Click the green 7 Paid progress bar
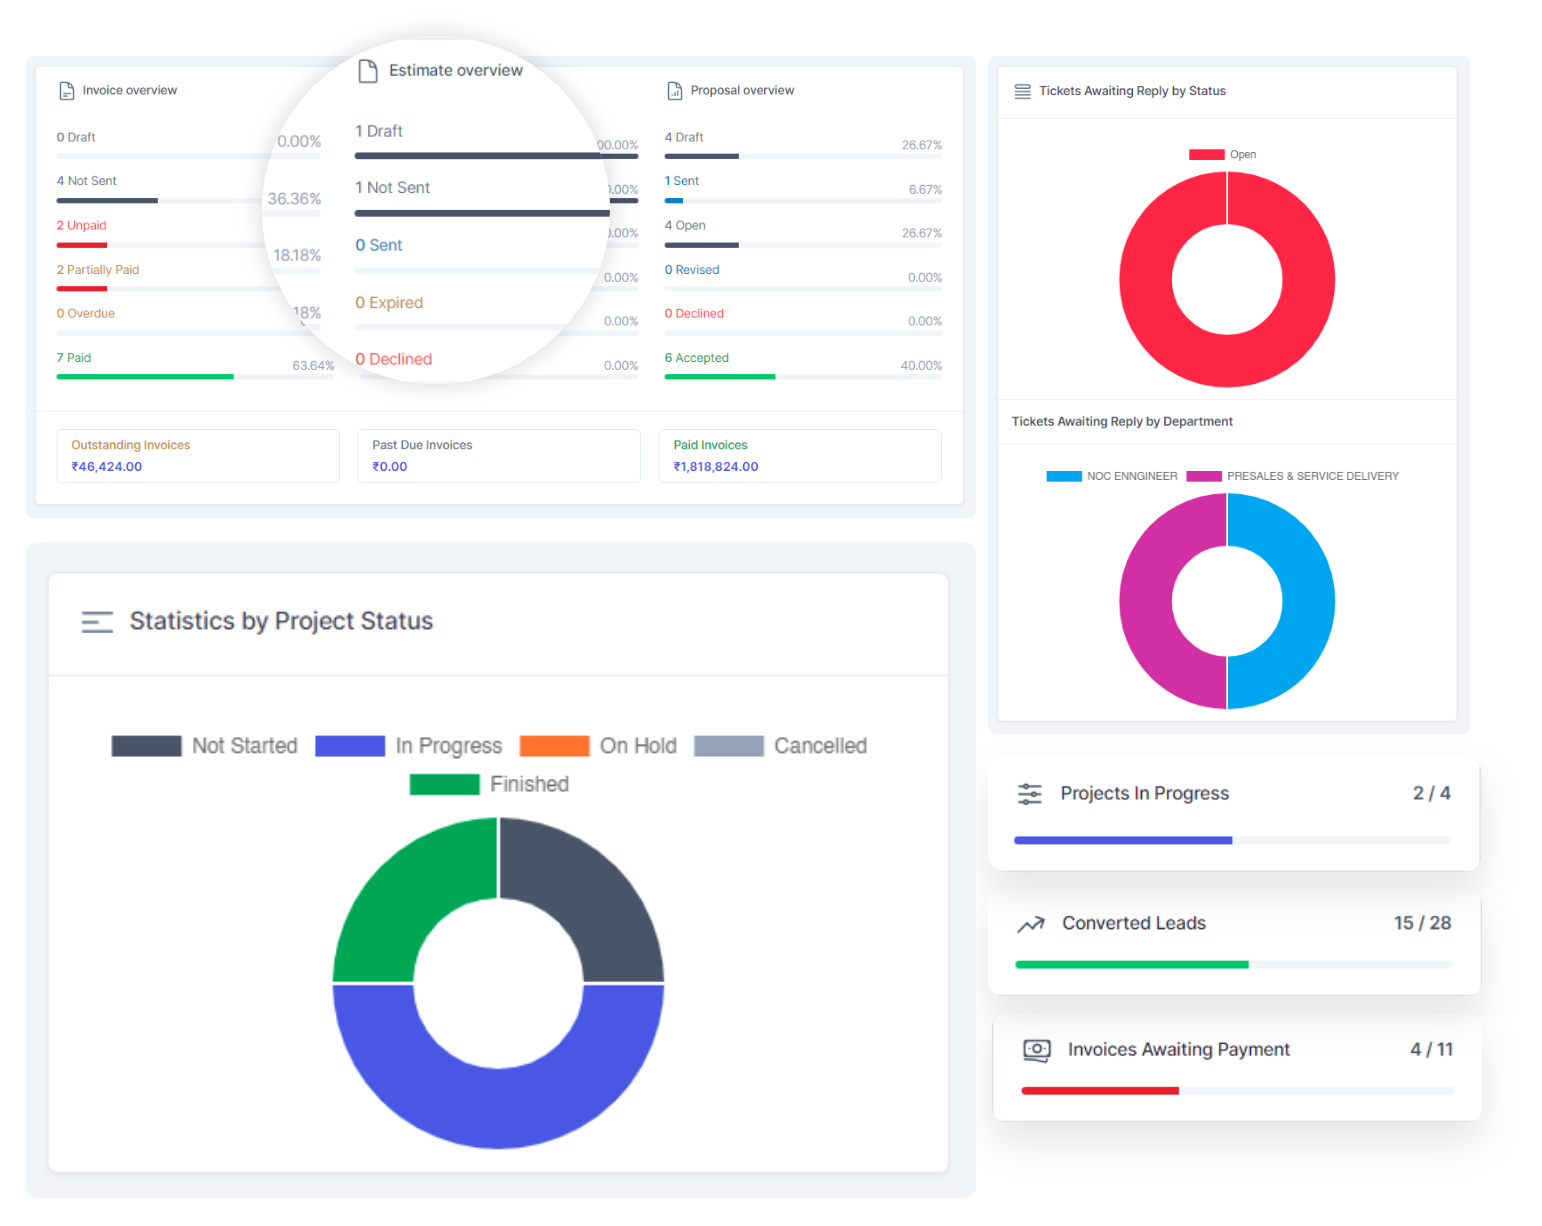Viewport: 1542px width, 1226px height. pyautogui.click(x=145, y=377)
